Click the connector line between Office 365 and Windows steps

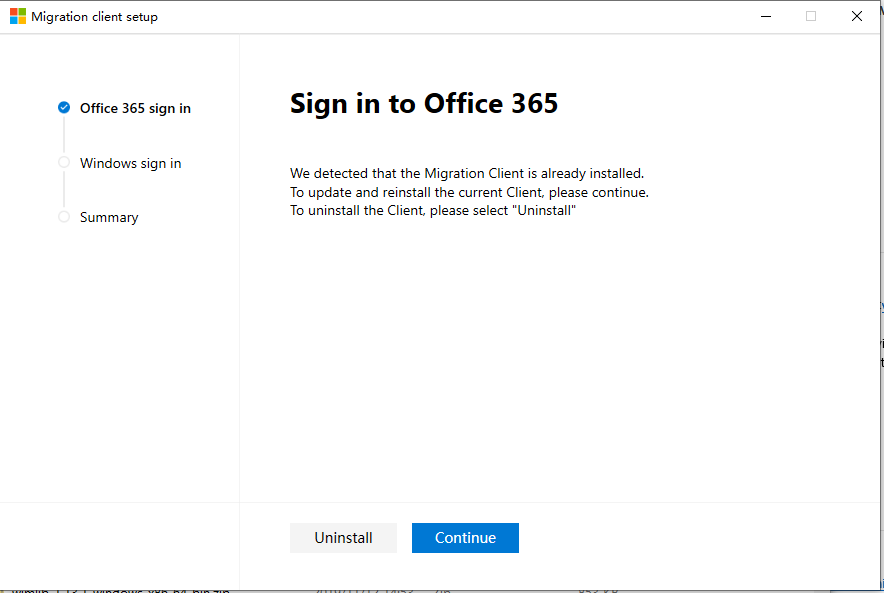[x=64, y=135]
